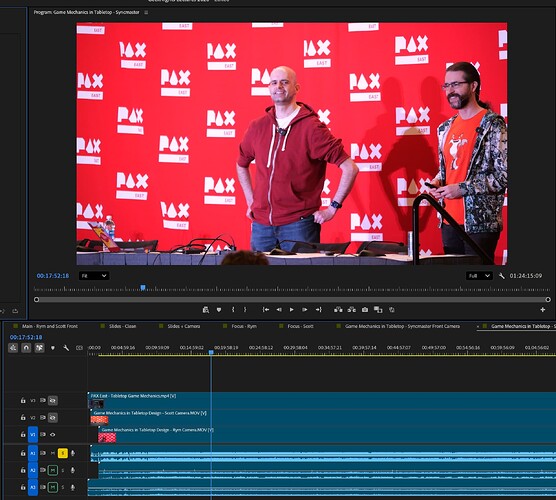
Task: Click program monitor playhead marker
Action: (143, 288)
